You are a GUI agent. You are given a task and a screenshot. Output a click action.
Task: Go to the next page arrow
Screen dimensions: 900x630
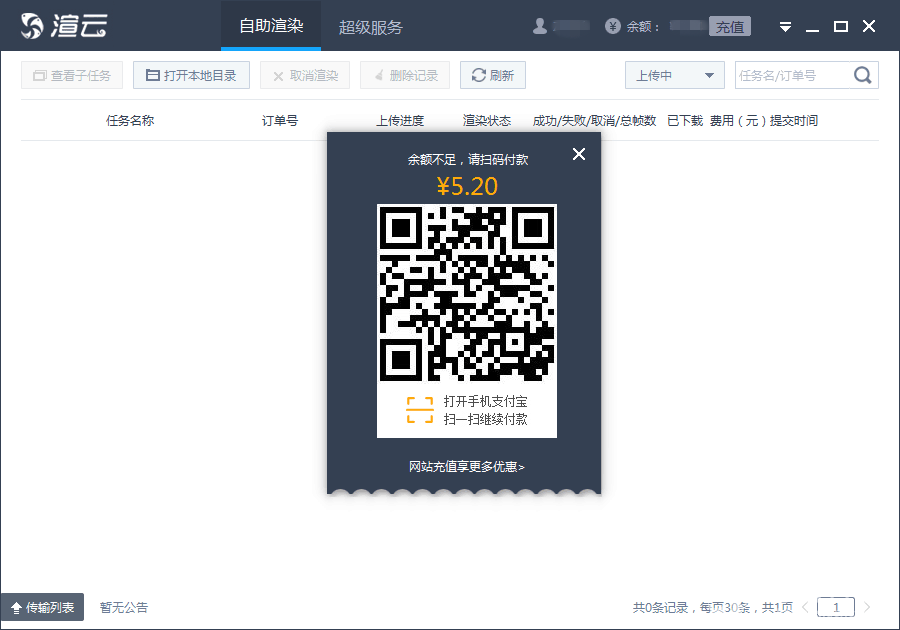[x=867, y=607]
